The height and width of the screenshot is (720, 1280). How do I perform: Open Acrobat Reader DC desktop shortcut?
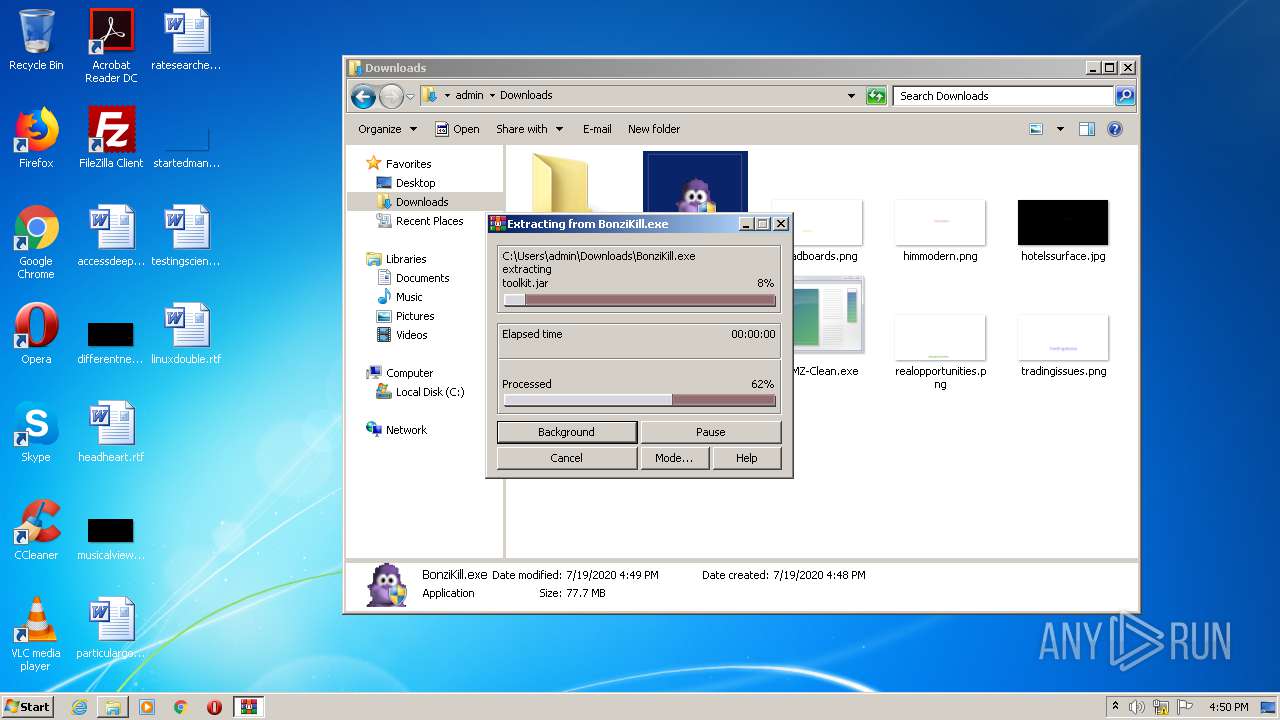click(111, 46)
